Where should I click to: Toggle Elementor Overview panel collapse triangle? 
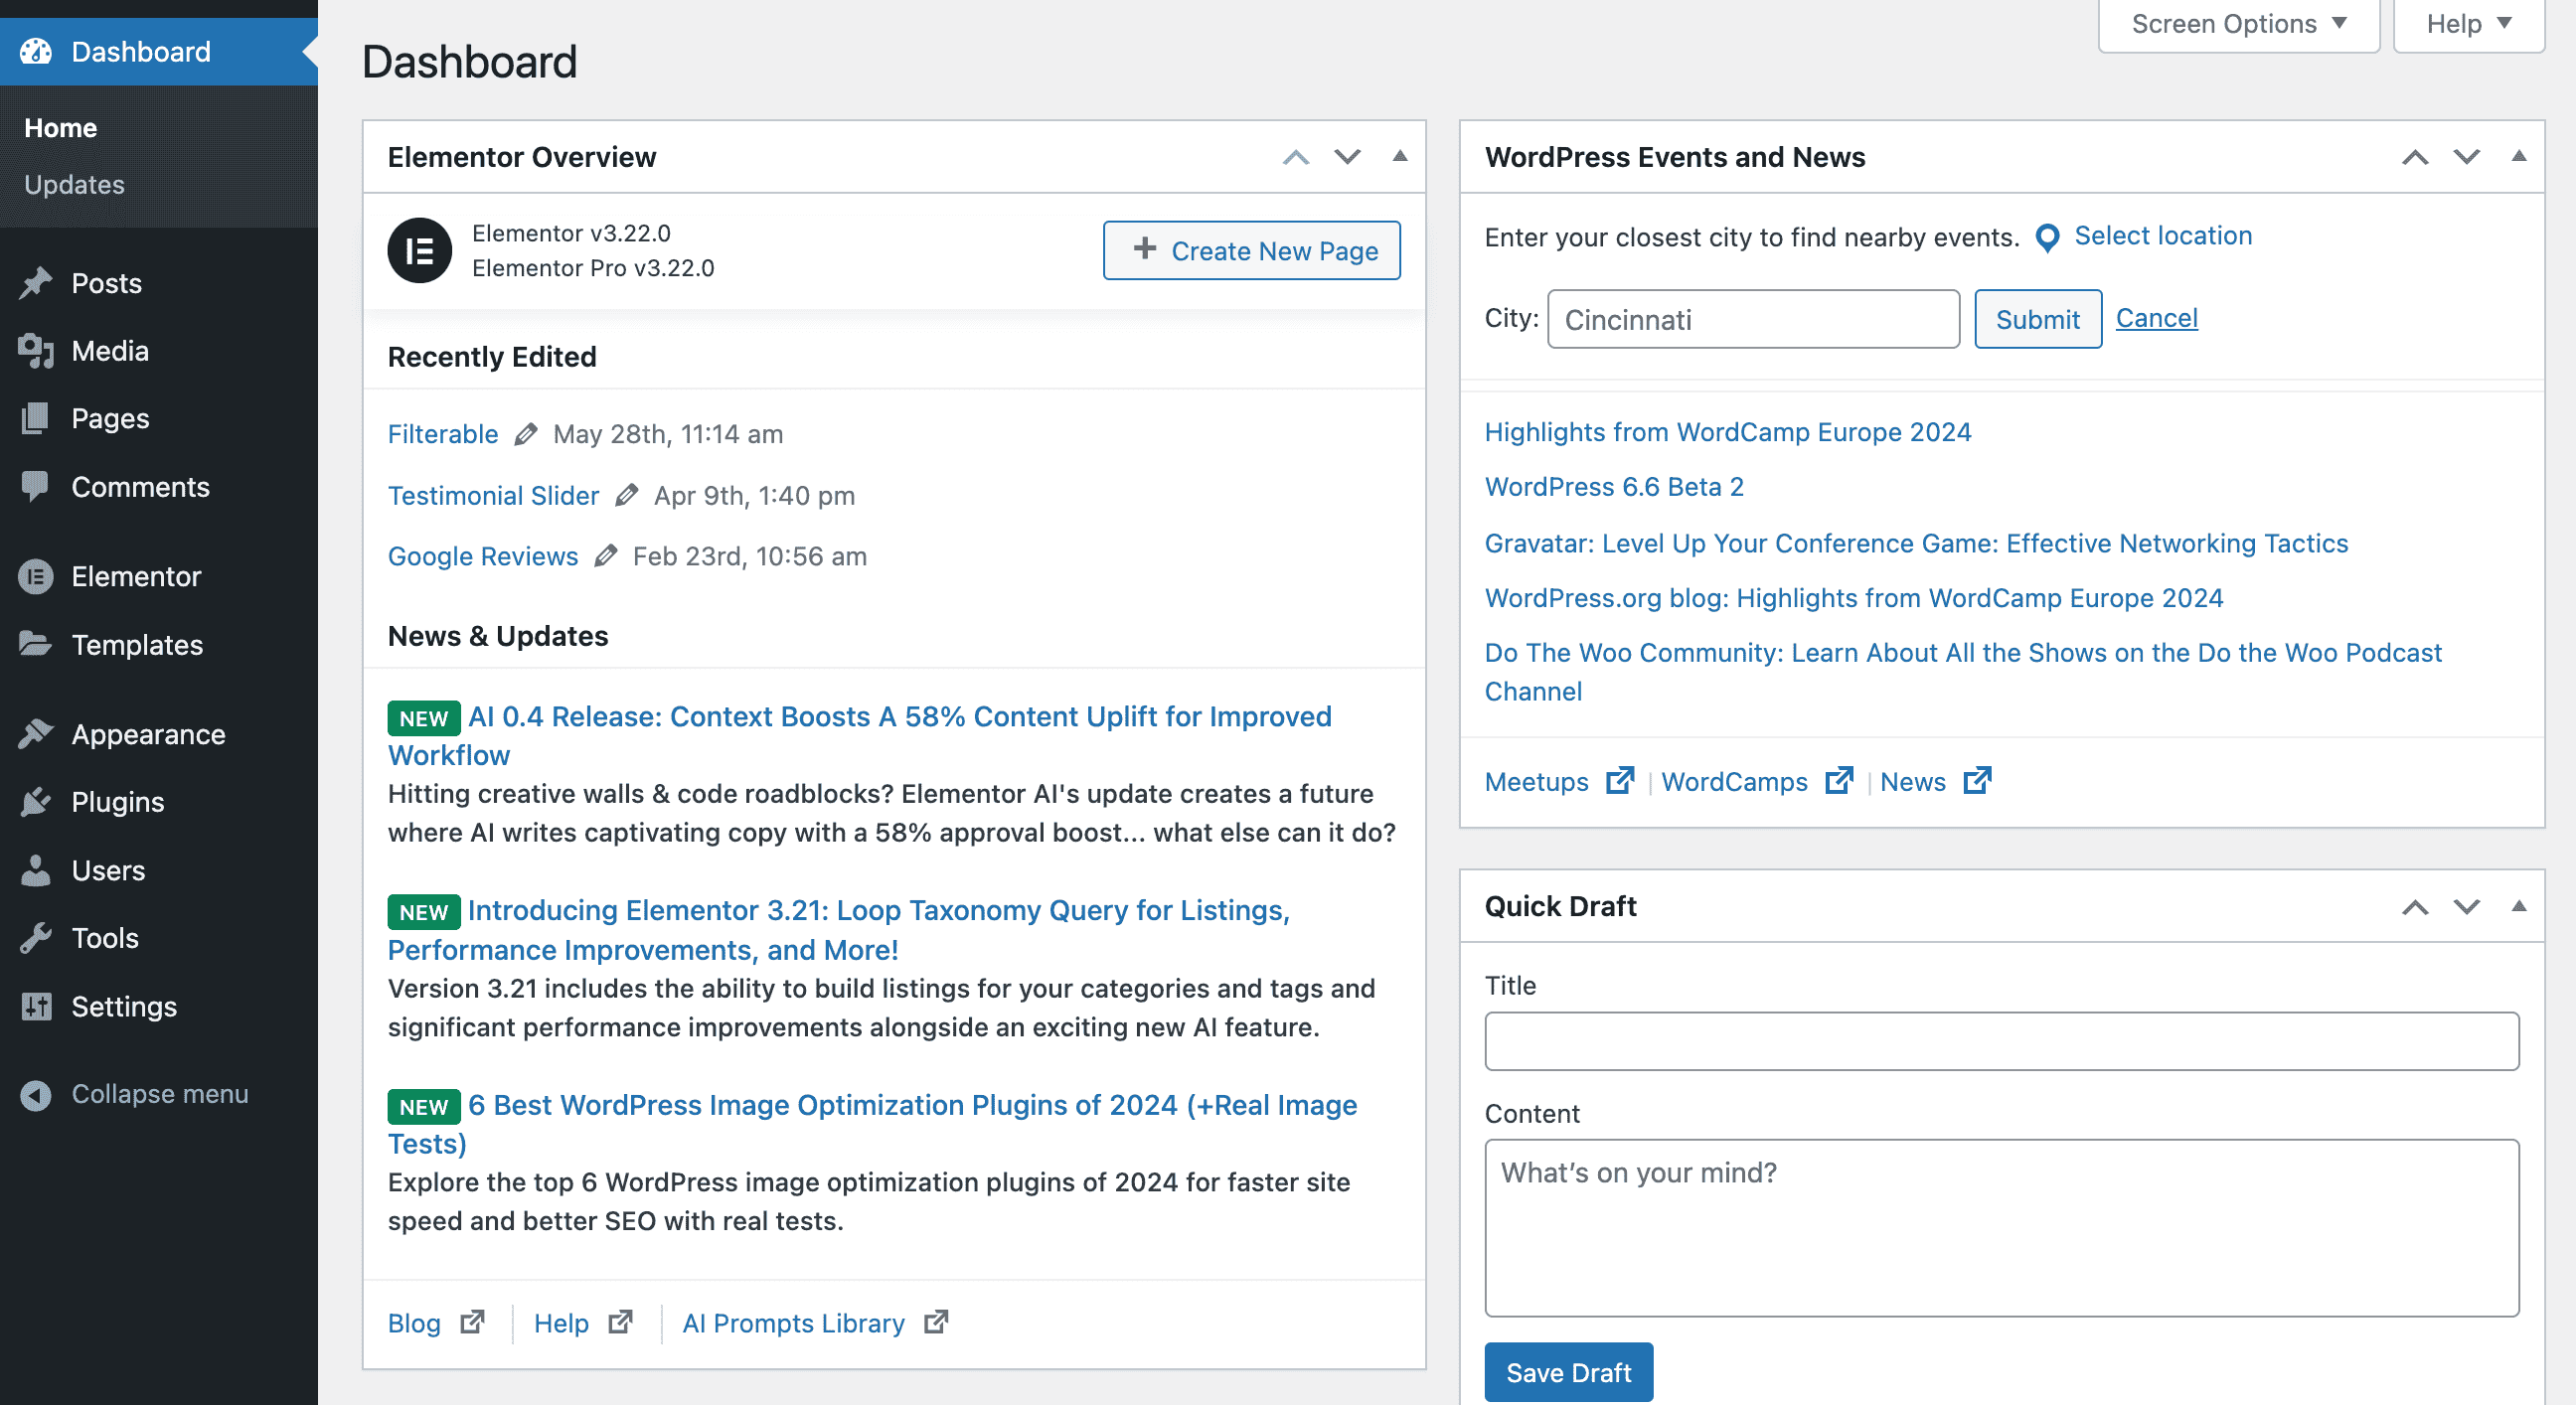pyautogui.click(x=1399, y=157)
